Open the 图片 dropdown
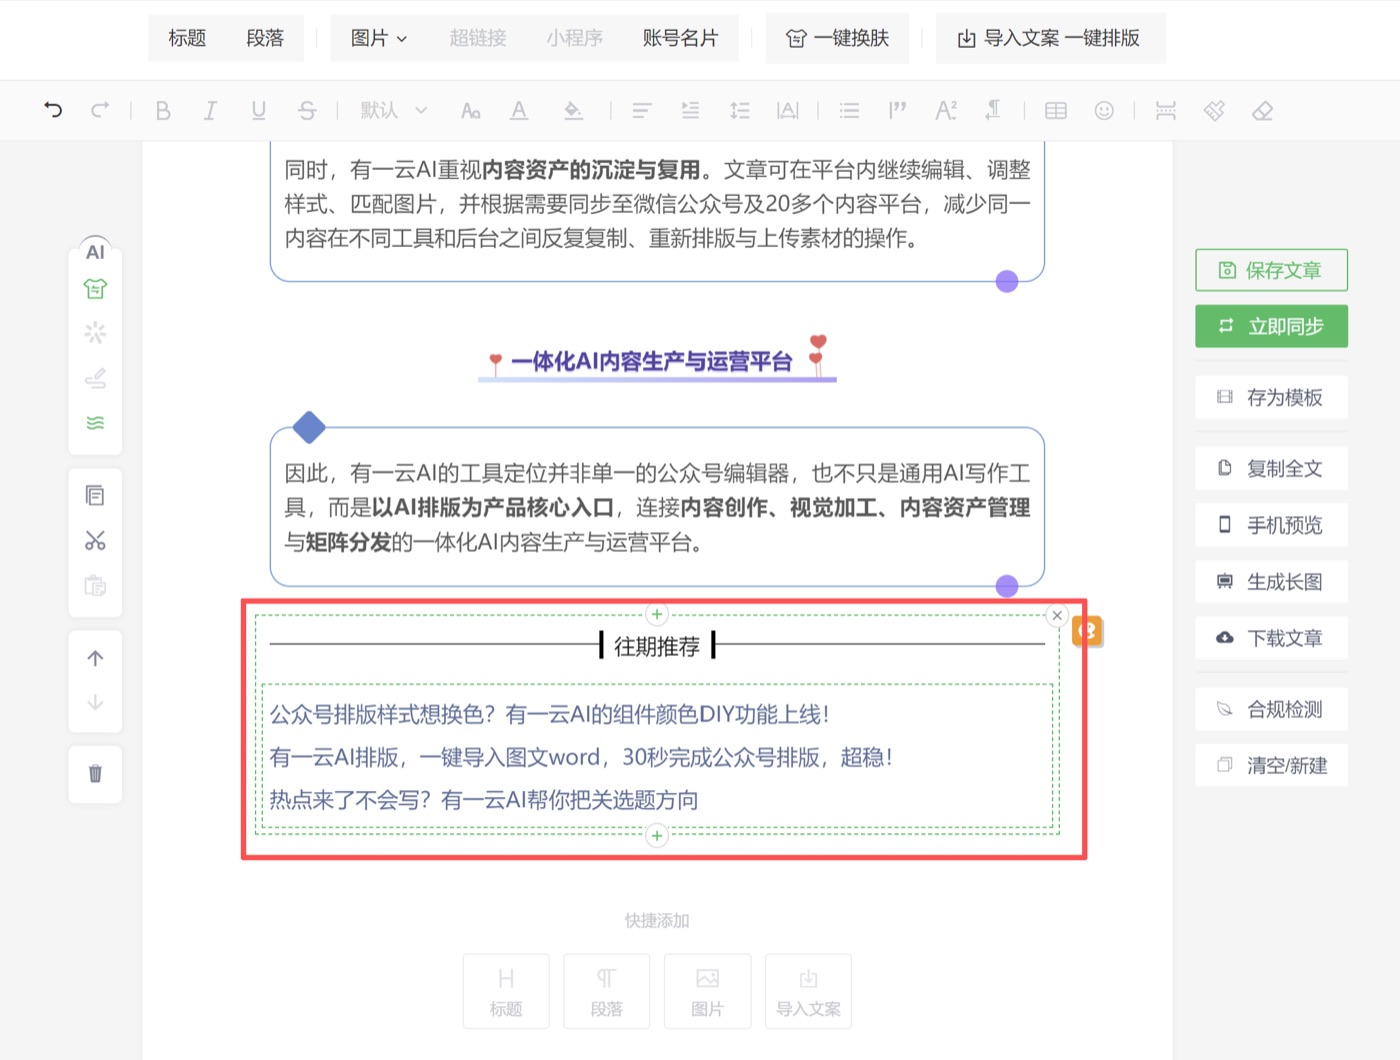Viewport: 1400px width, 1060px height. coord(379,38)
